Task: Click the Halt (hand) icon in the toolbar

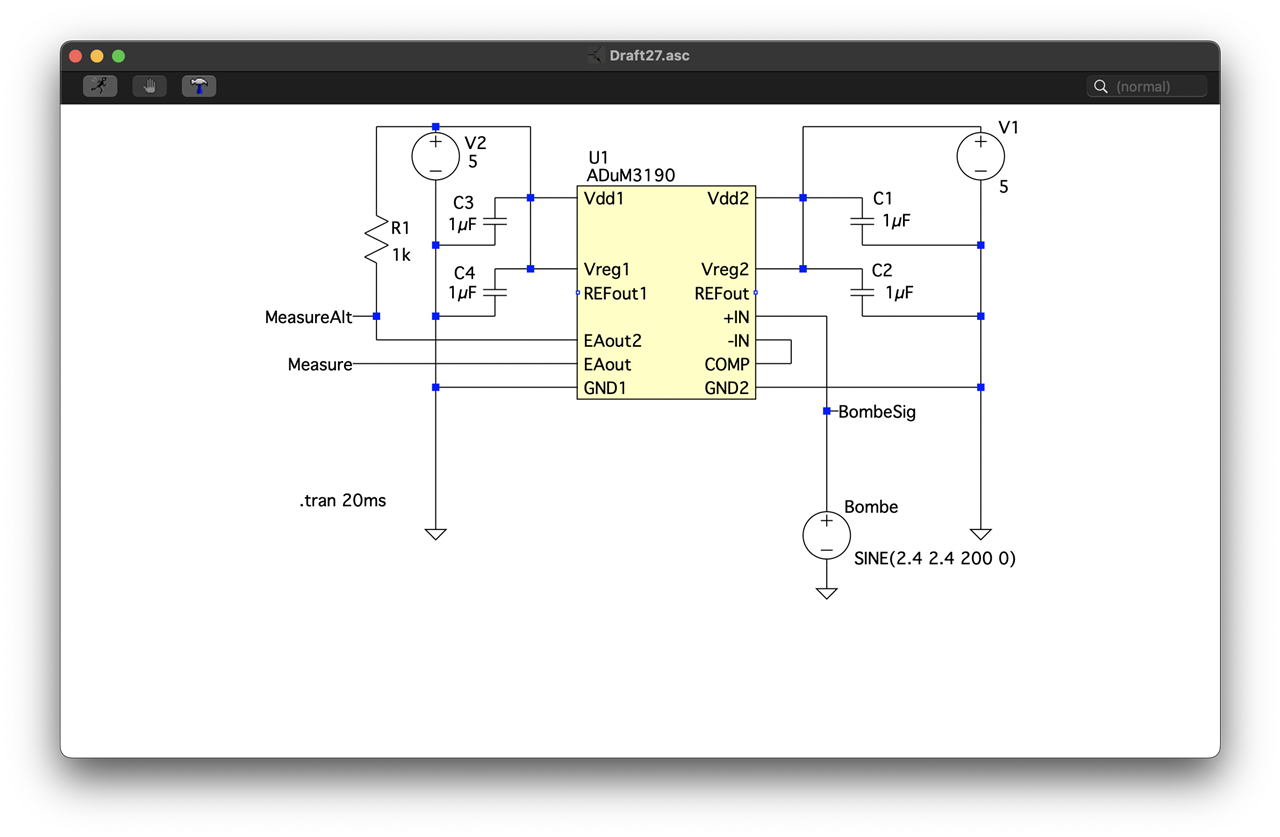Action: (x=150, y=86)
